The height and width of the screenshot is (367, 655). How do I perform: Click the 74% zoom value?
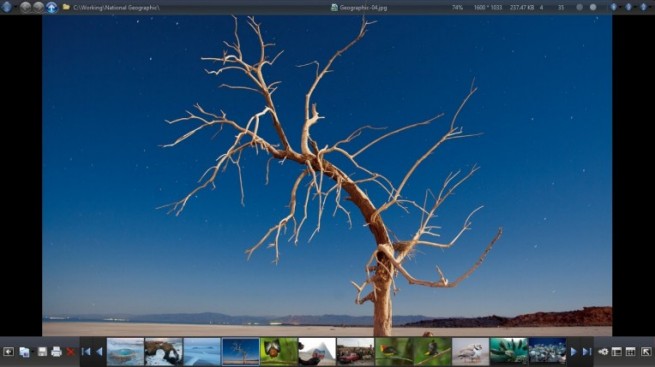tap(457, 8)
